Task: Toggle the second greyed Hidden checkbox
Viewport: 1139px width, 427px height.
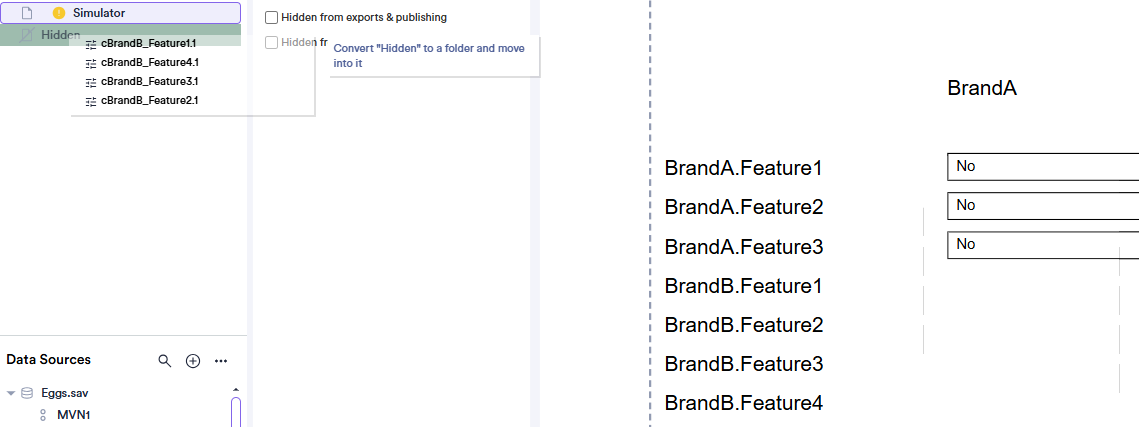Action: [271, 42]
